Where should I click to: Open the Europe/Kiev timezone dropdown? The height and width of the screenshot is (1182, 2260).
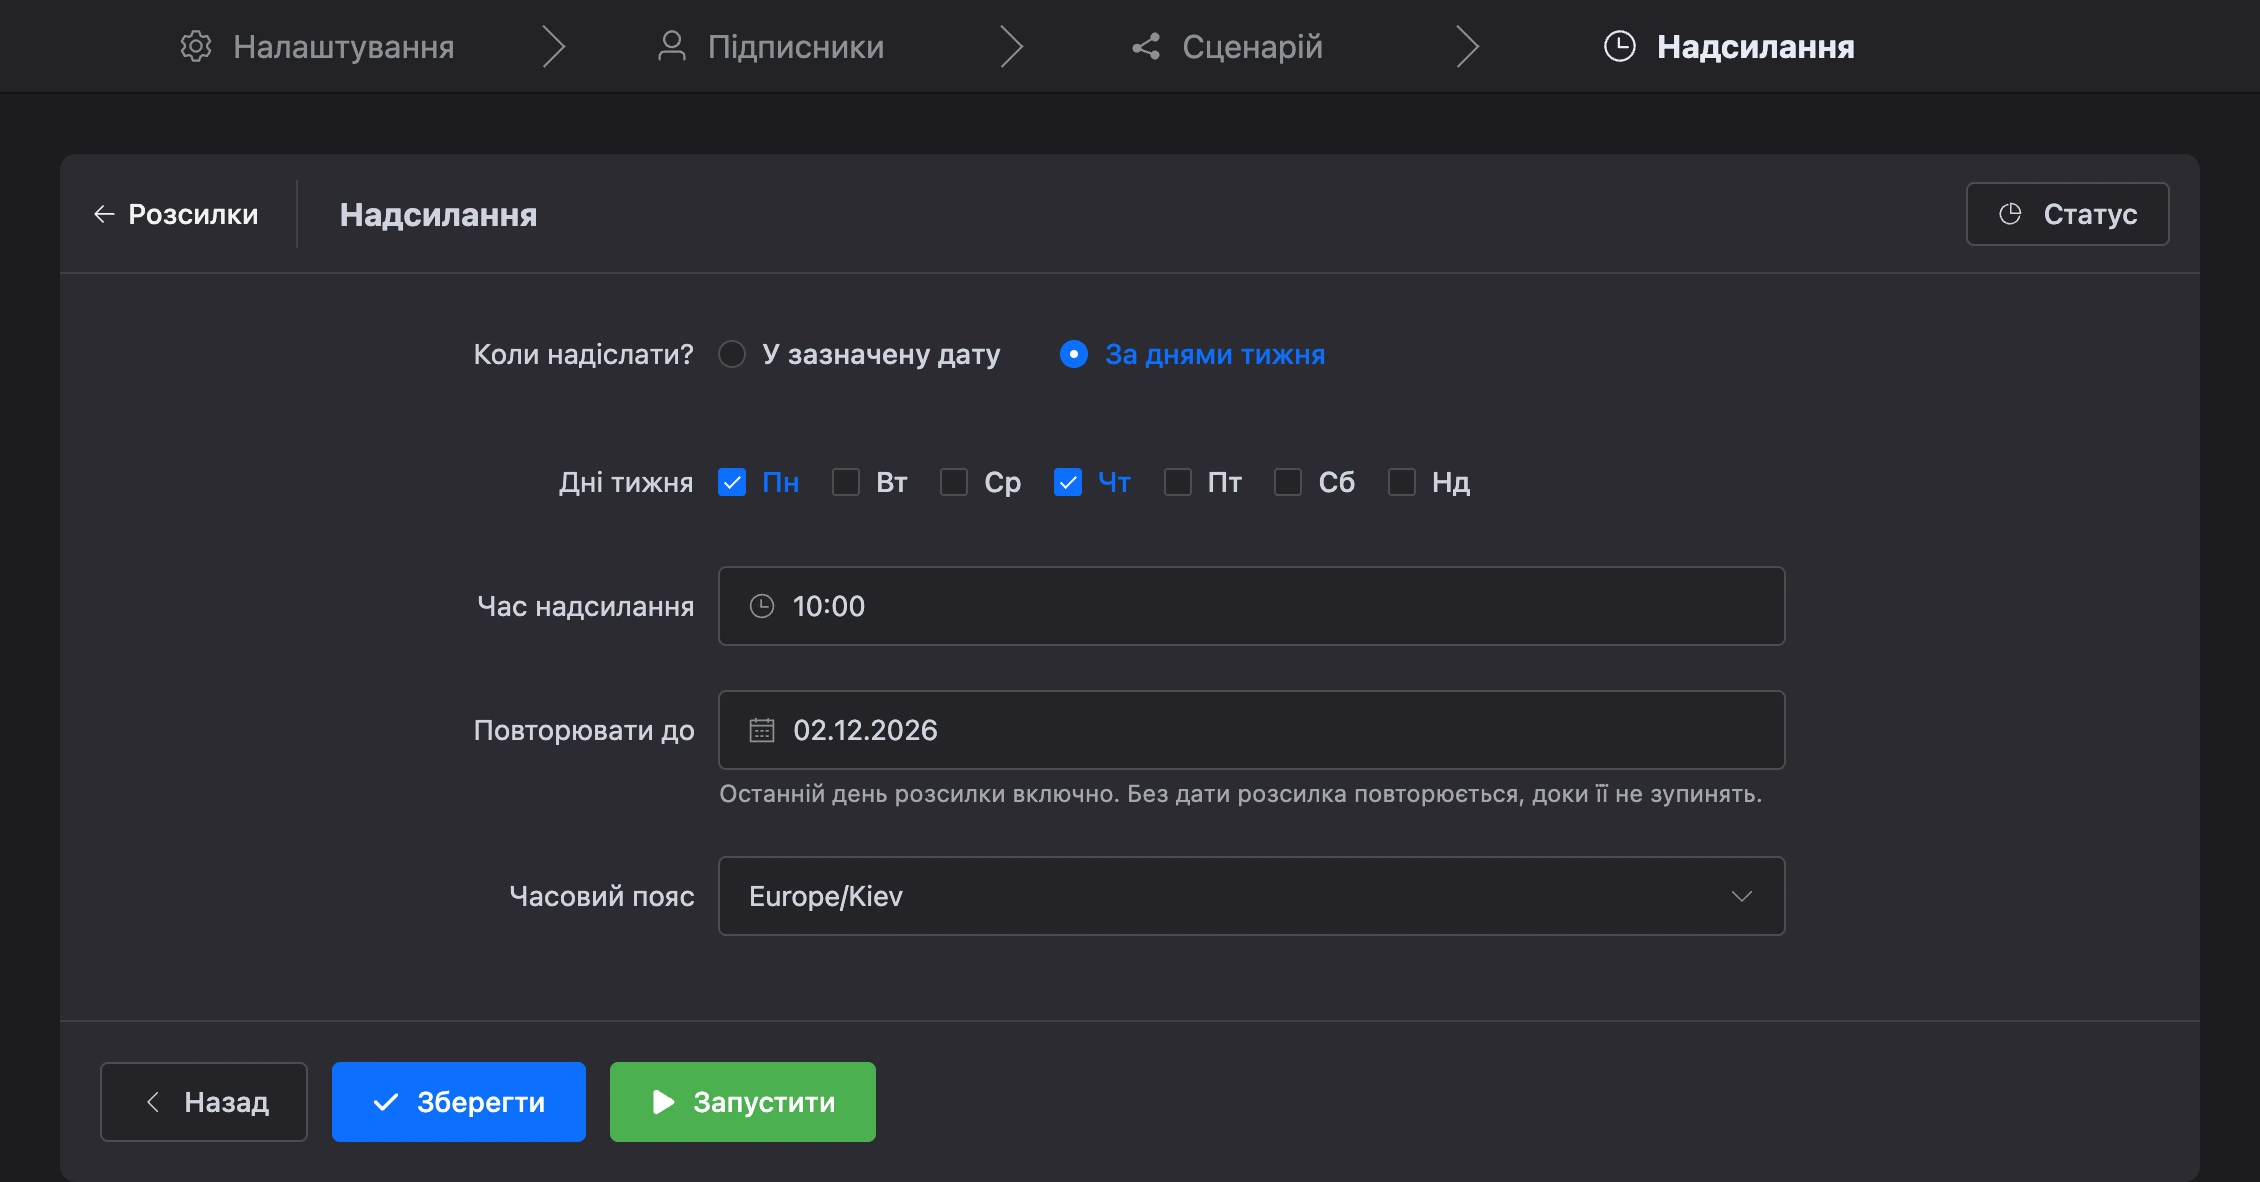coord(1251,896)
